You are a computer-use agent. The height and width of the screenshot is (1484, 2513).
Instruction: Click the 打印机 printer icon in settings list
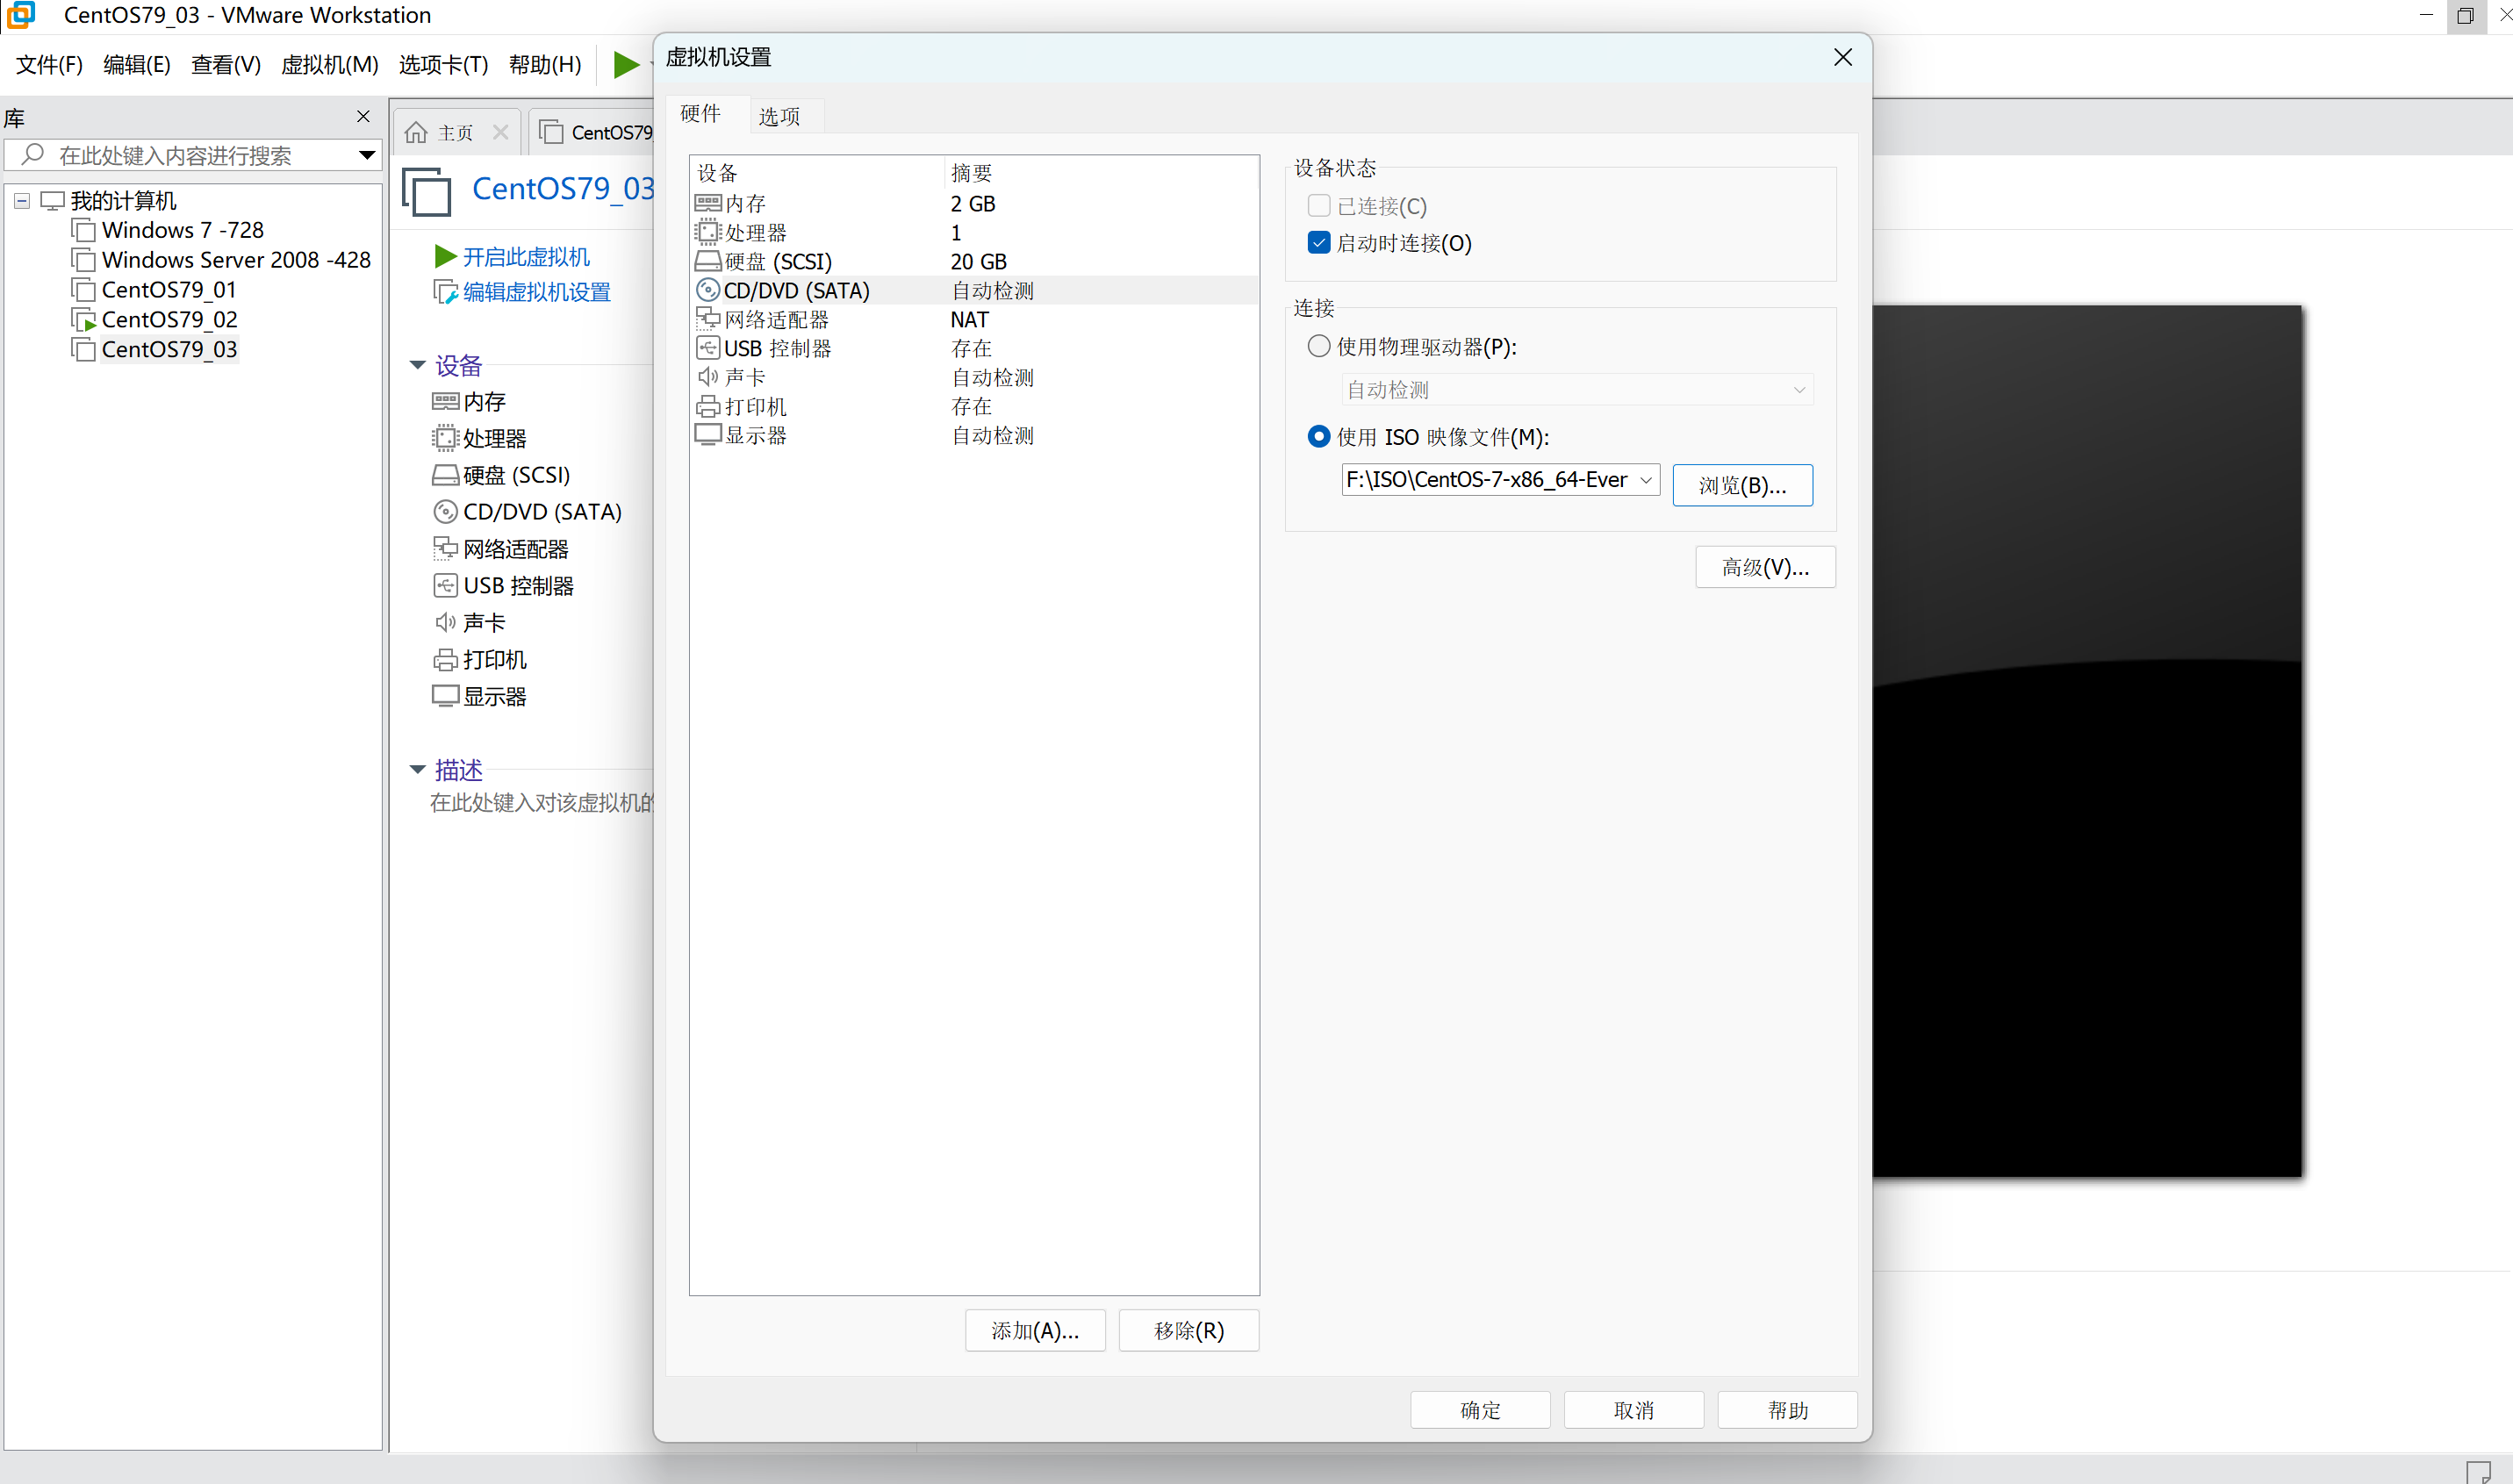point(708,406)
